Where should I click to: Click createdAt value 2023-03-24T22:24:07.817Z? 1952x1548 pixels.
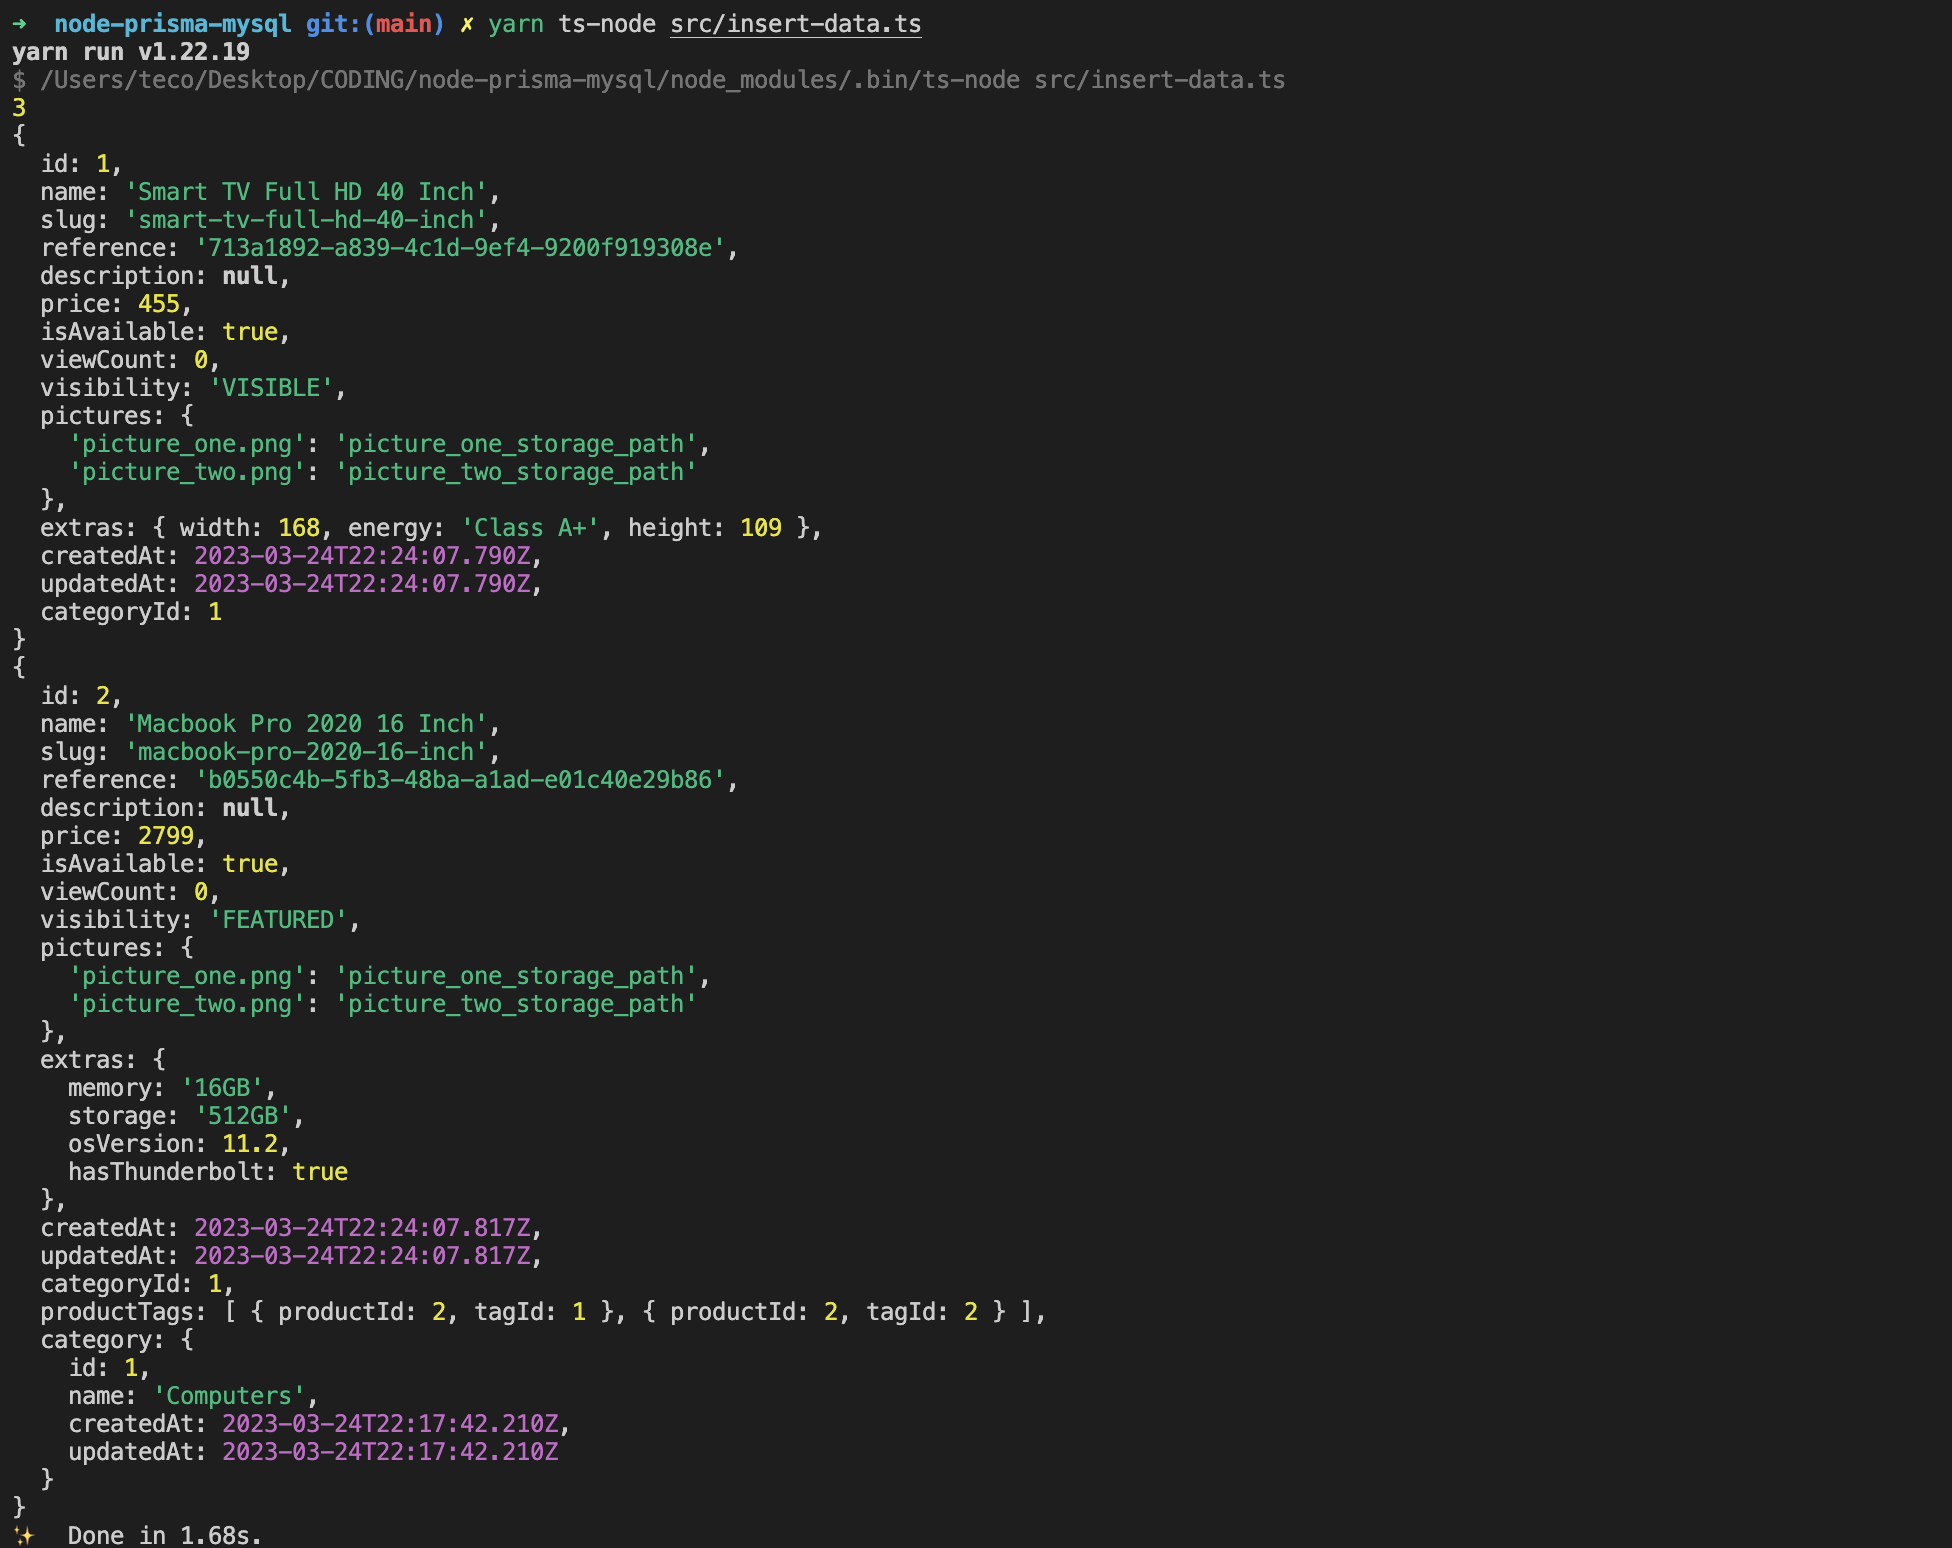coord(362,1228)
